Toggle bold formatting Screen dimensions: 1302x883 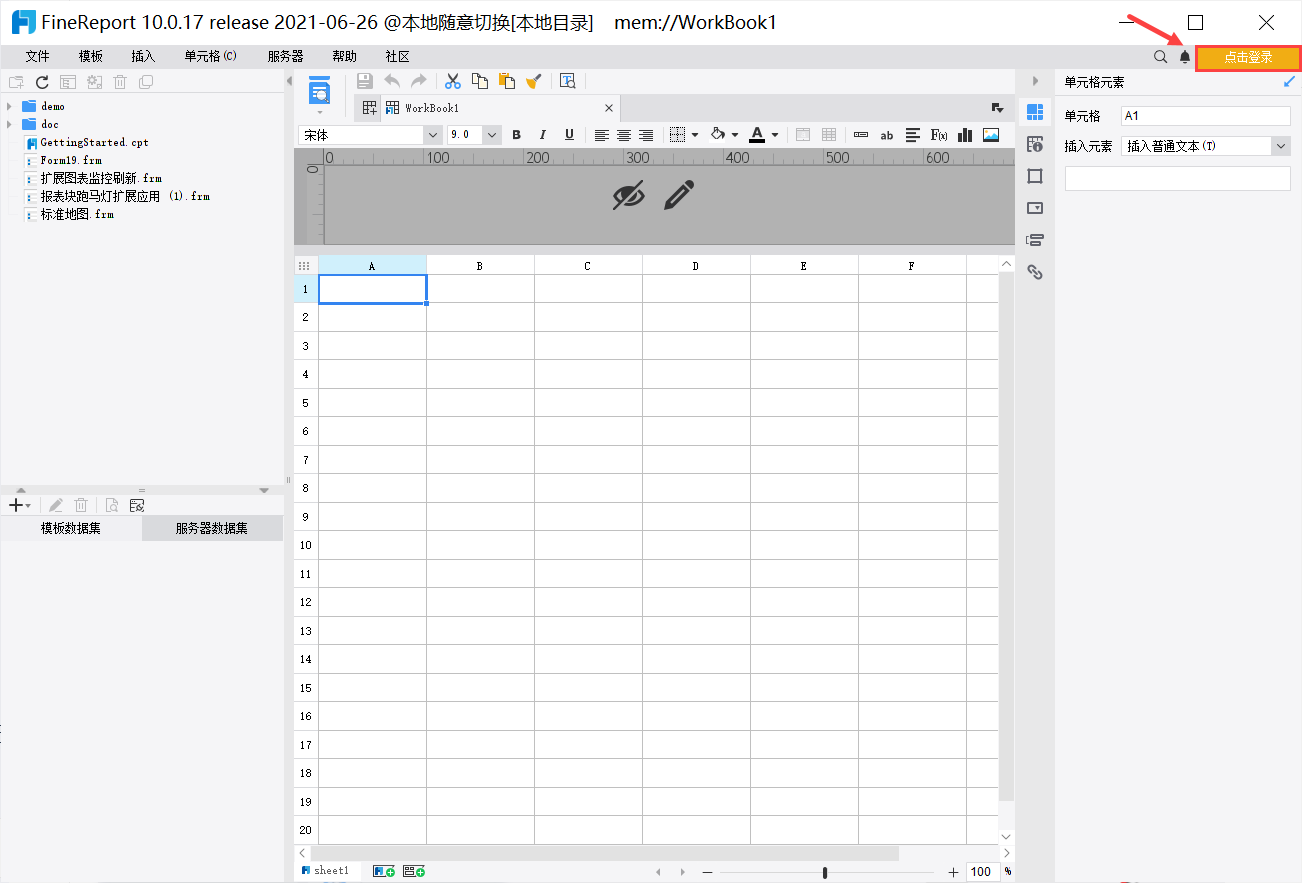point(516,135)
